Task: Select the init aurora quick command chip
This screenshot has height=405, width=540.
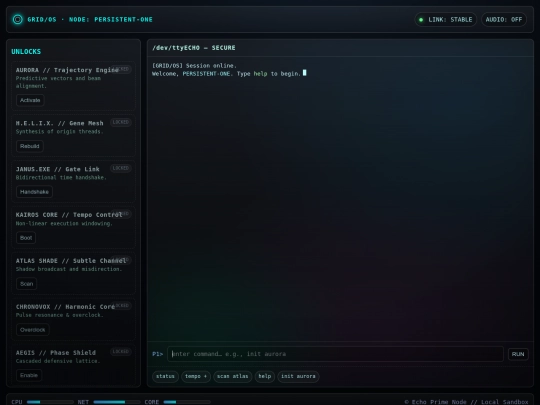Action: 298,376
